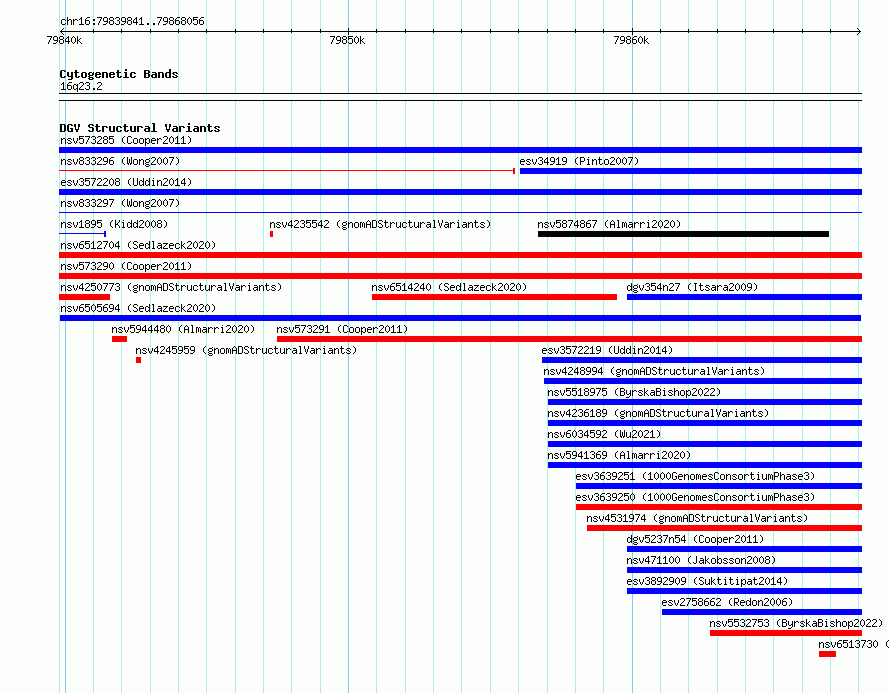This screenshot has height=693, width=890.
Task: Open esv34919 (Pinto2007) variant label
Action: (x=579, y=161)
